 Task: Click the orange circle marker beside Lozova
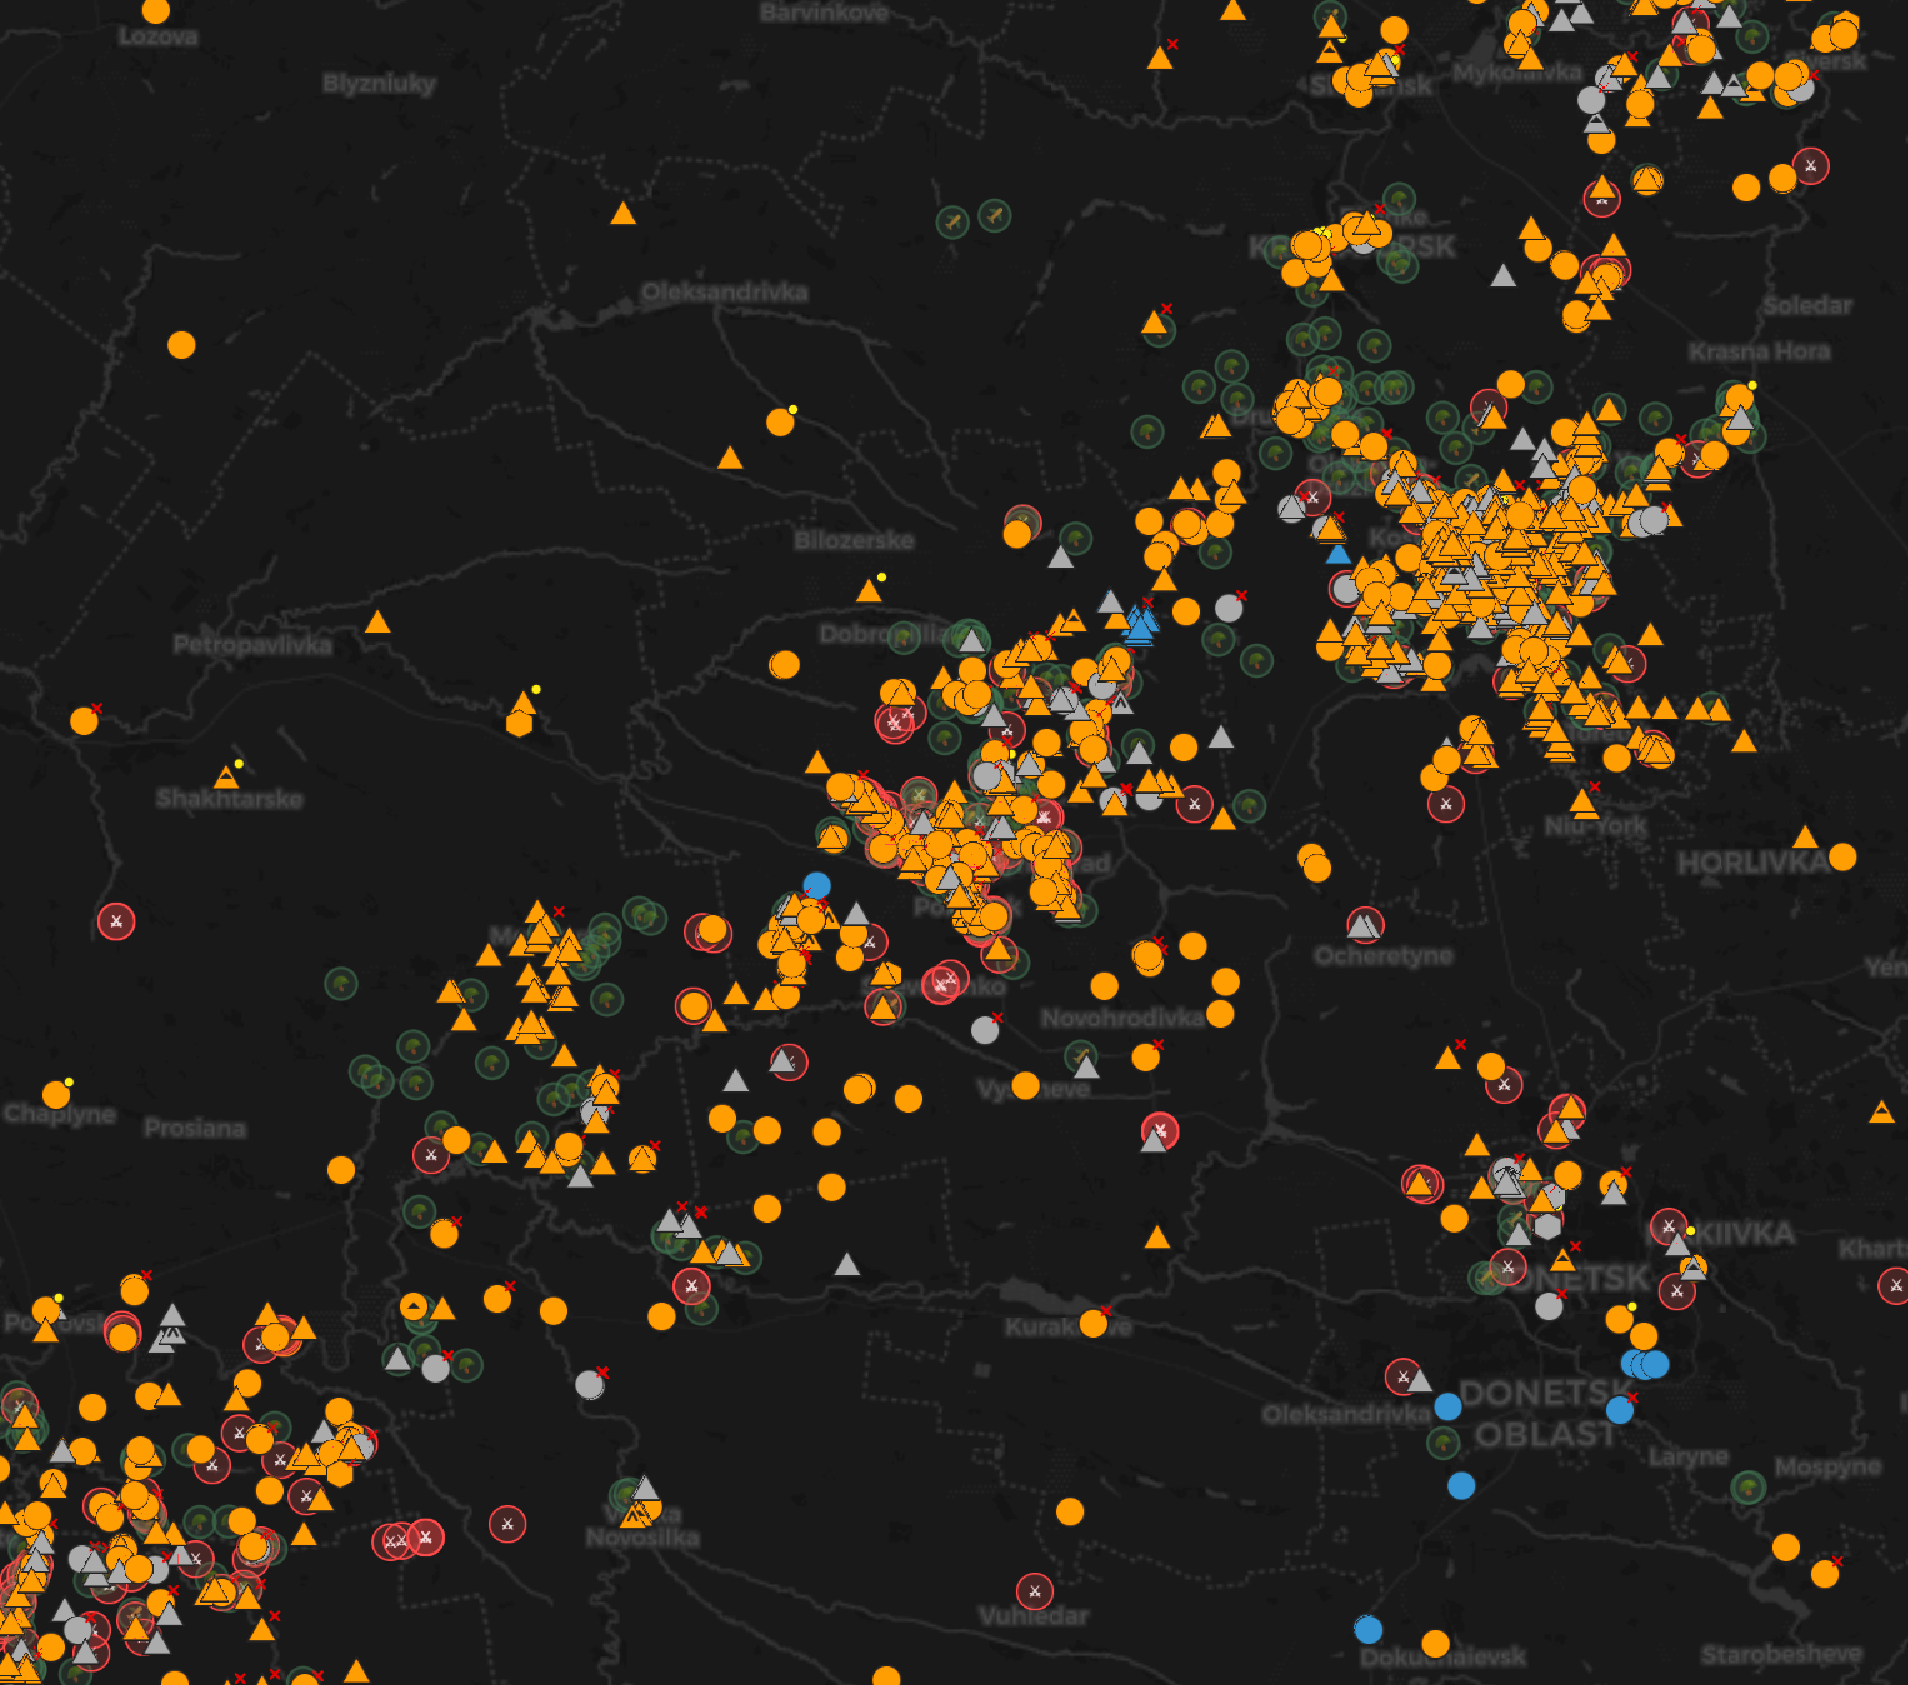(156, 11)
